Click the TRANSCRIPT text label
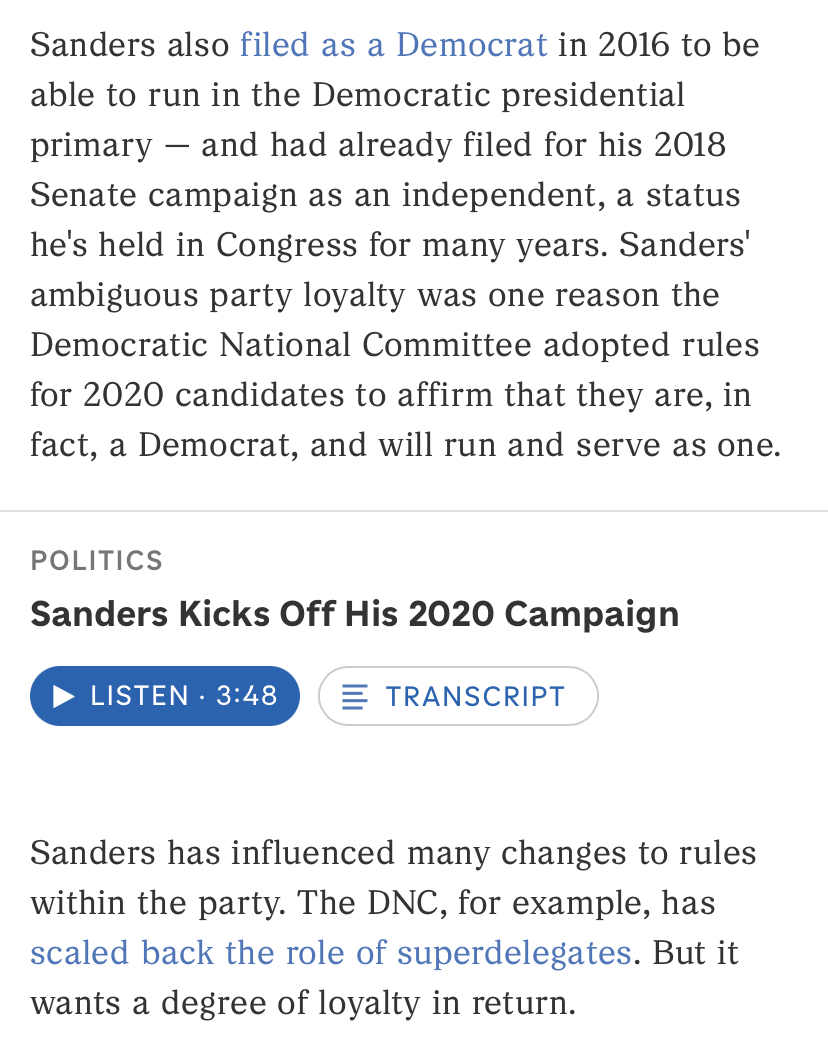 point(476,696)
